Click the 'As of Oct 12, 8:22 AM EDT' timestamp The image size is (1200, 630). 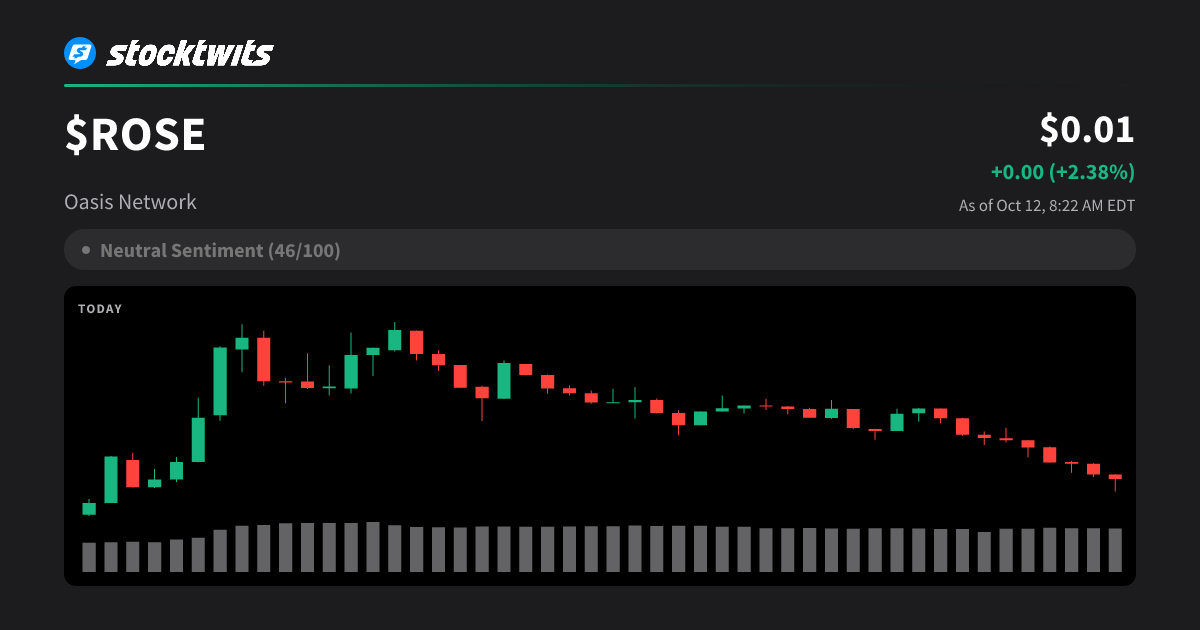1047,206
